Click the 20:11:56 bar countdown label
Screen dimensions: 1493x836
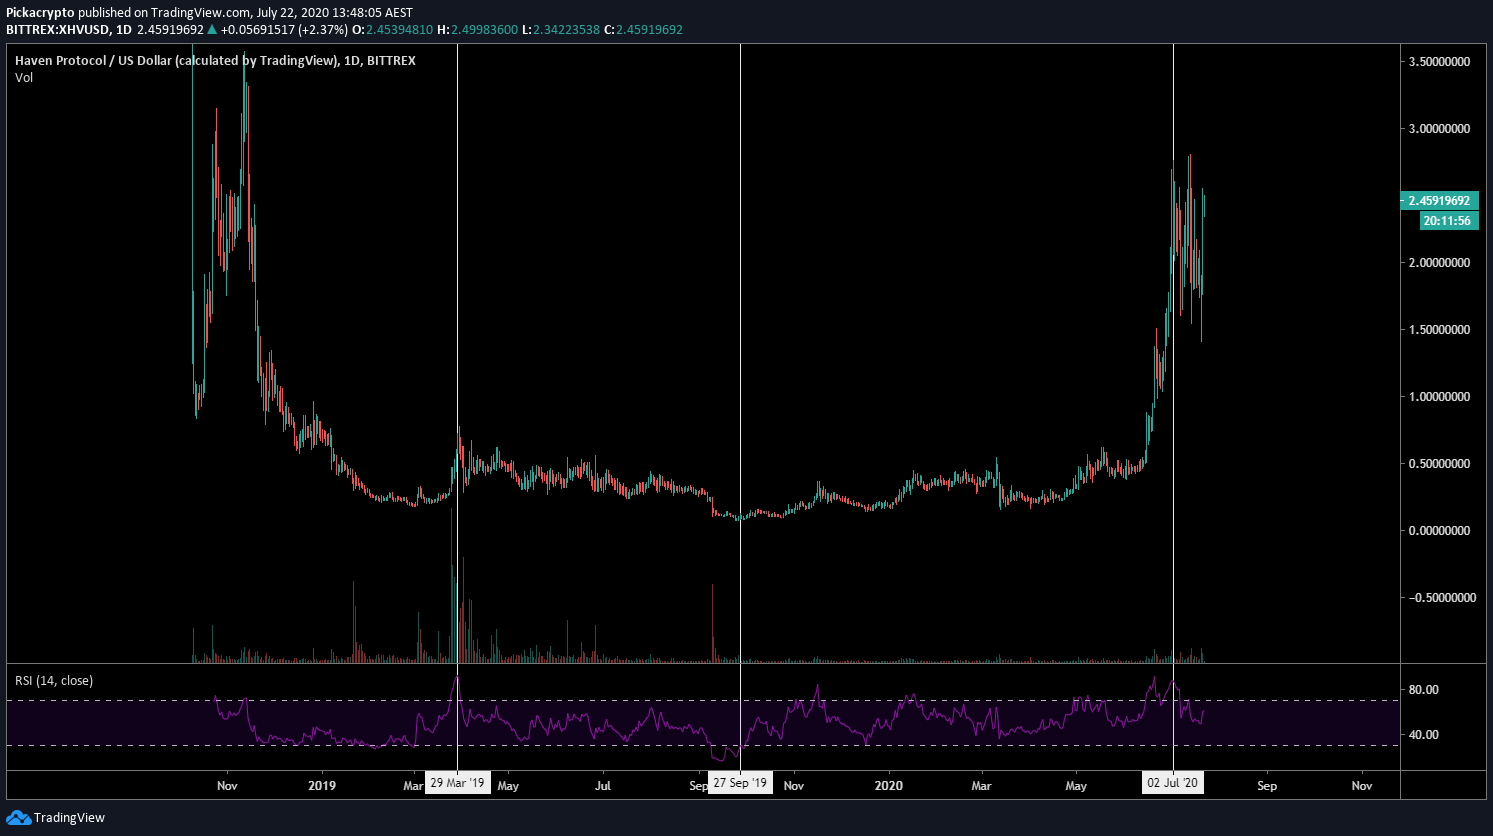1447,221
